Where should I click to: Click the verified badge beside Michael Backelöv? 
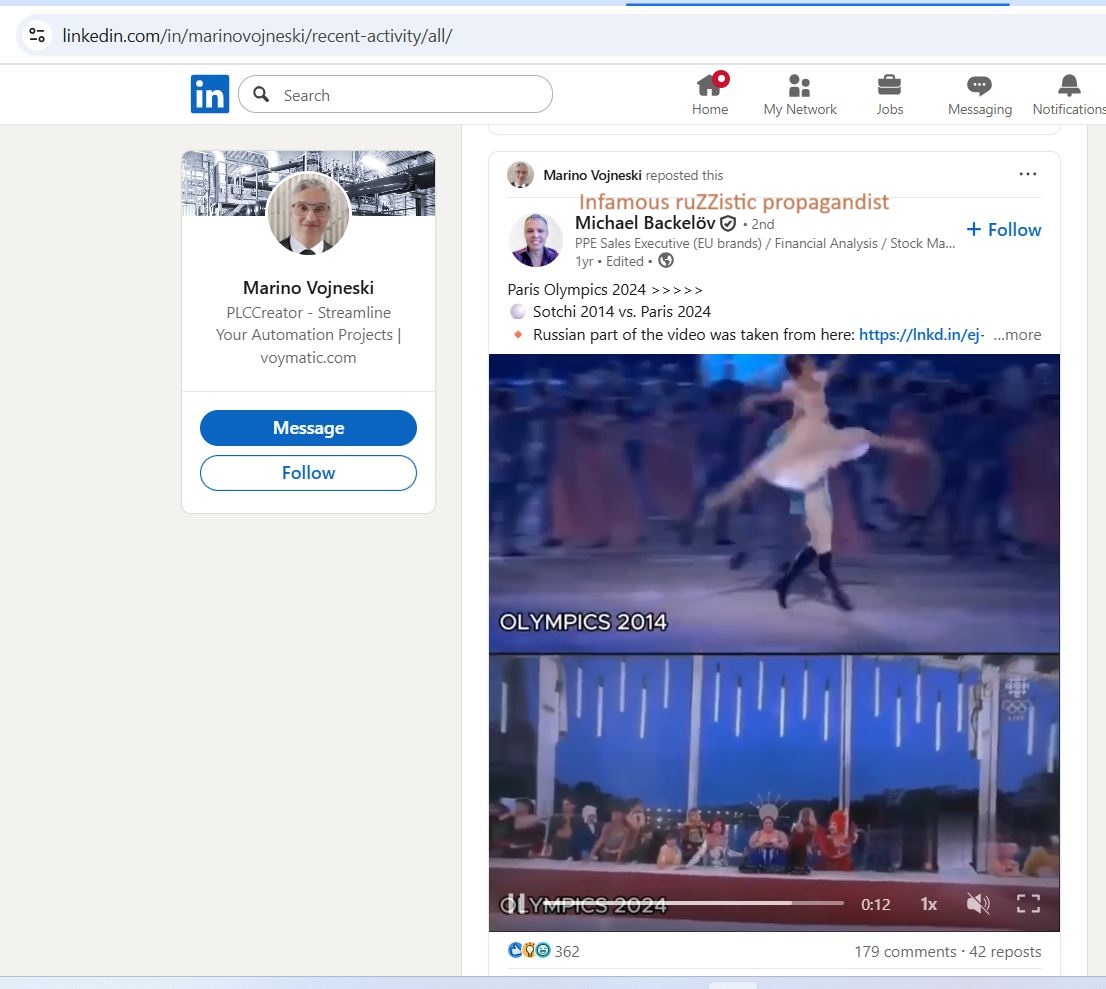point(728,224)
